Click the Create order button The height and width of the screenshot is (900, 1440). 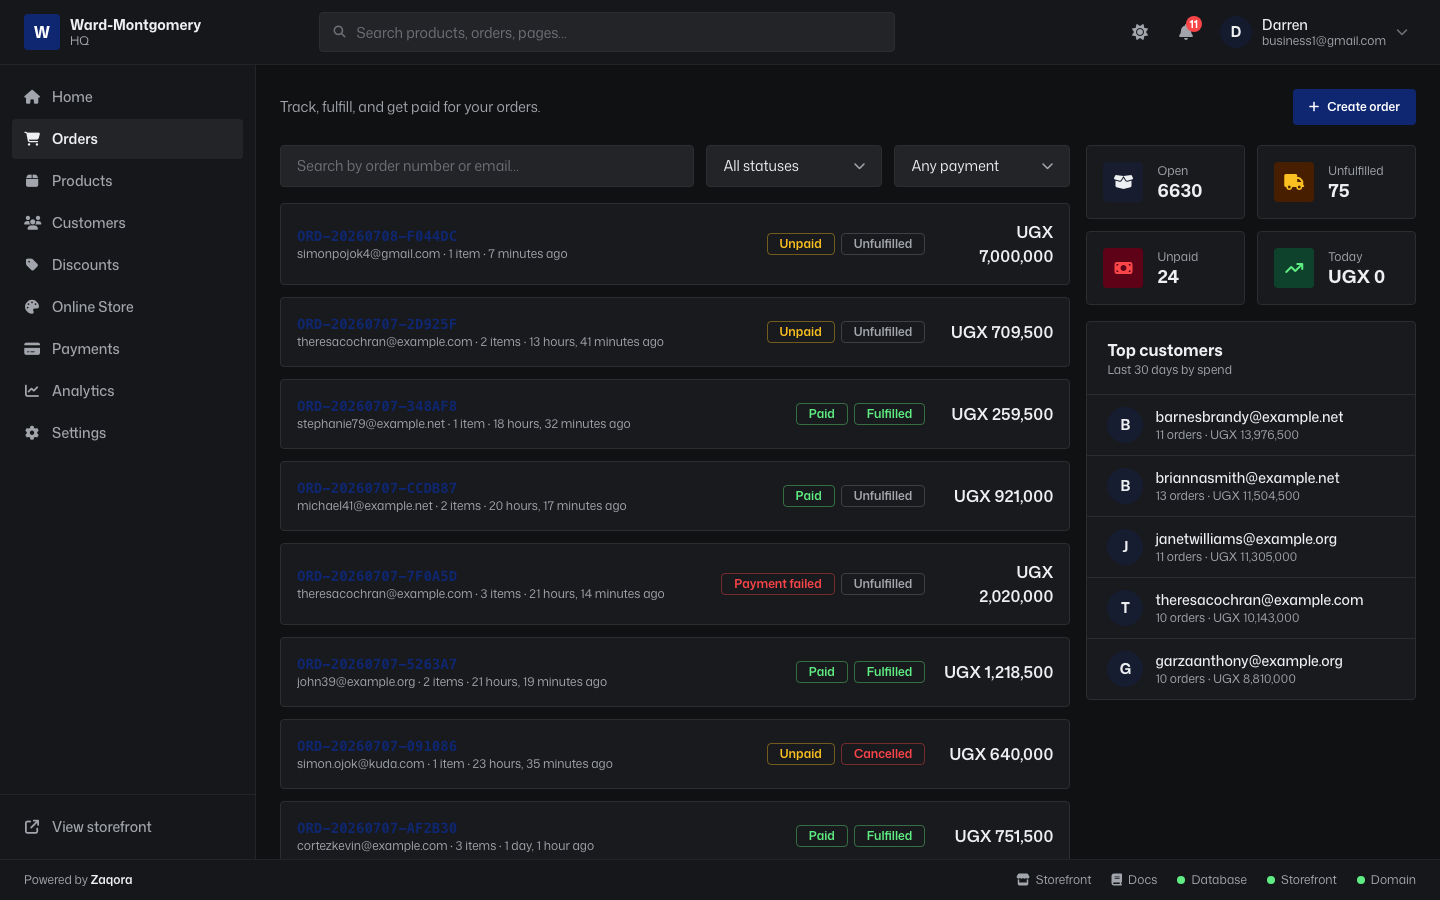pyautogui.click(x=1354, y=107)
